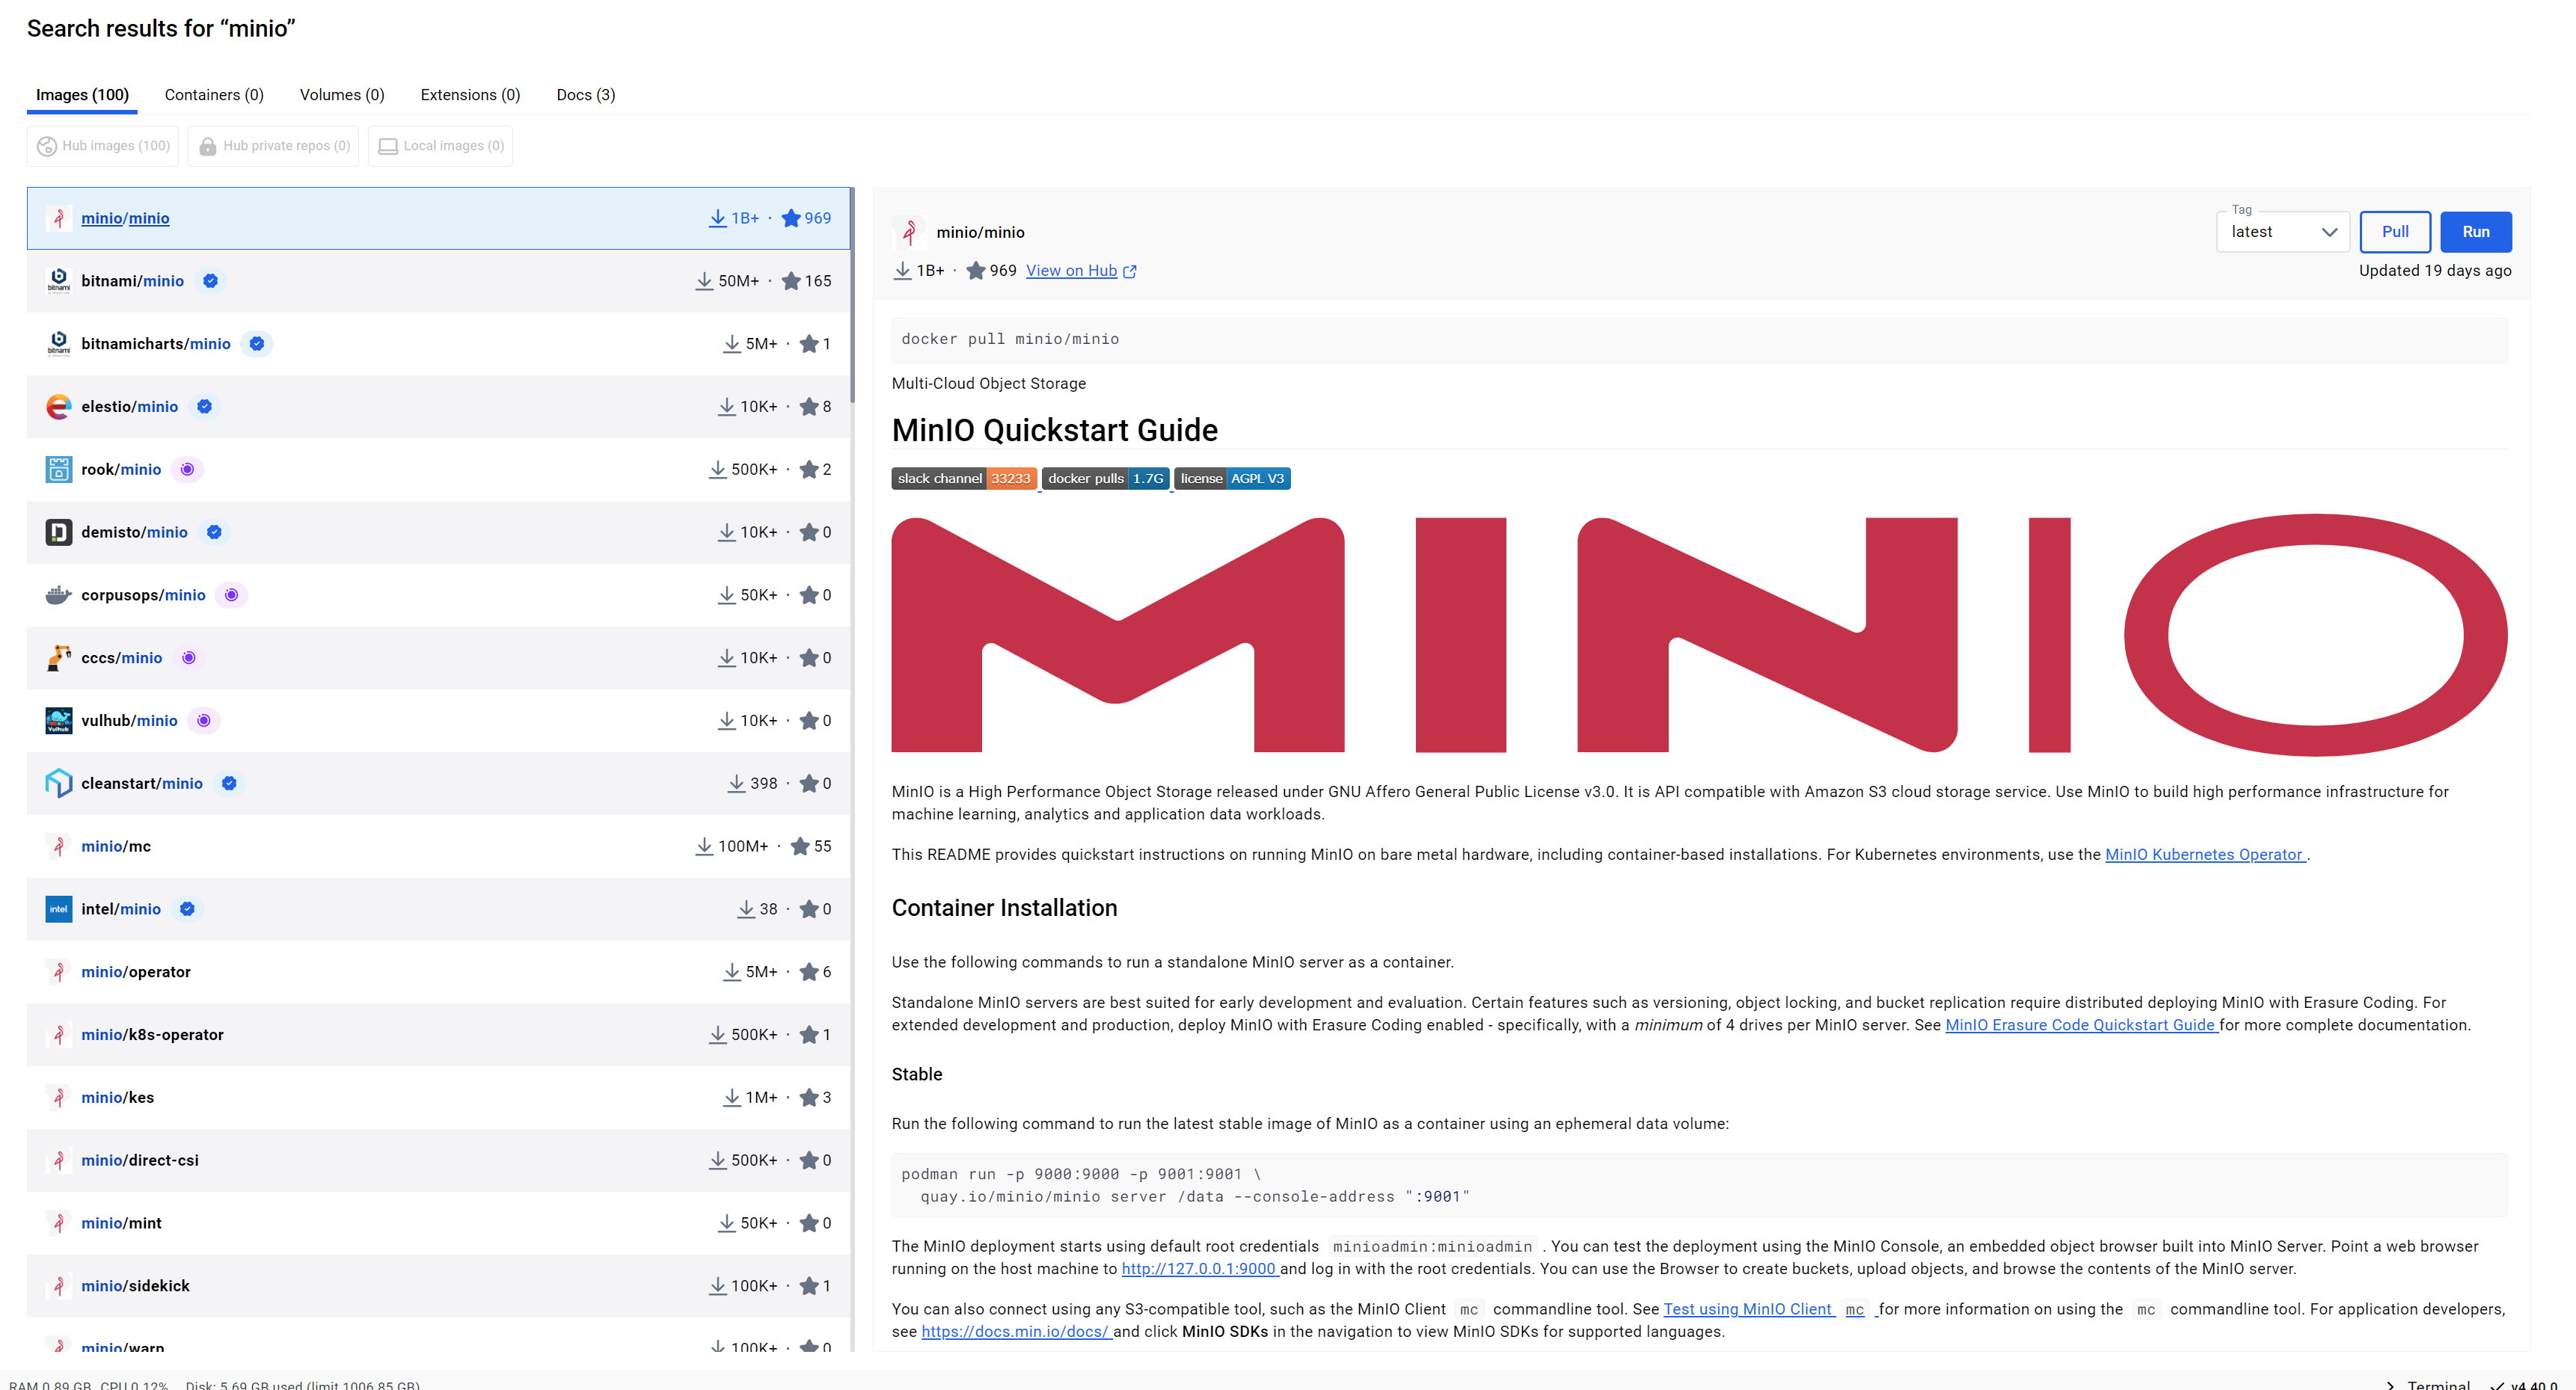Screen dimensions: 2576x1390
Task: Switch to the Containers (0) tab
Action: (214, 95)
